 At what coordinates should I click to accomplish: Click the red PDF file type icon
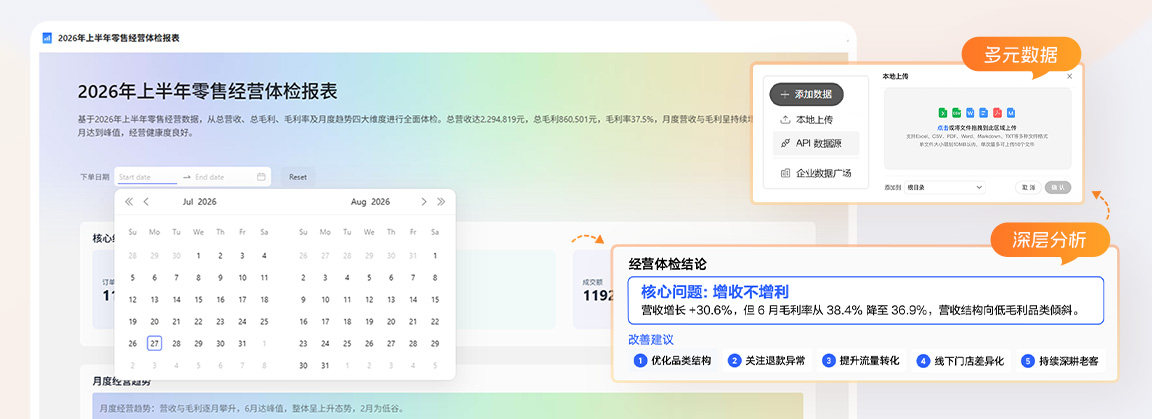997,112
